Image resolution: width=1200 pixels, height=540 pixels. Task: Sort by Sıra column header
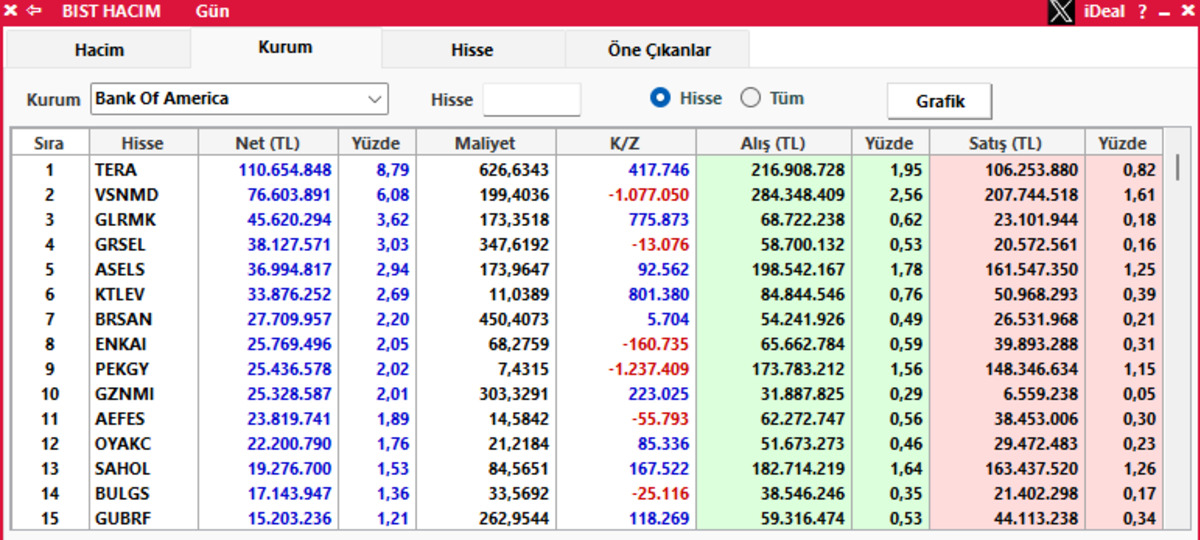click(49, 143)
